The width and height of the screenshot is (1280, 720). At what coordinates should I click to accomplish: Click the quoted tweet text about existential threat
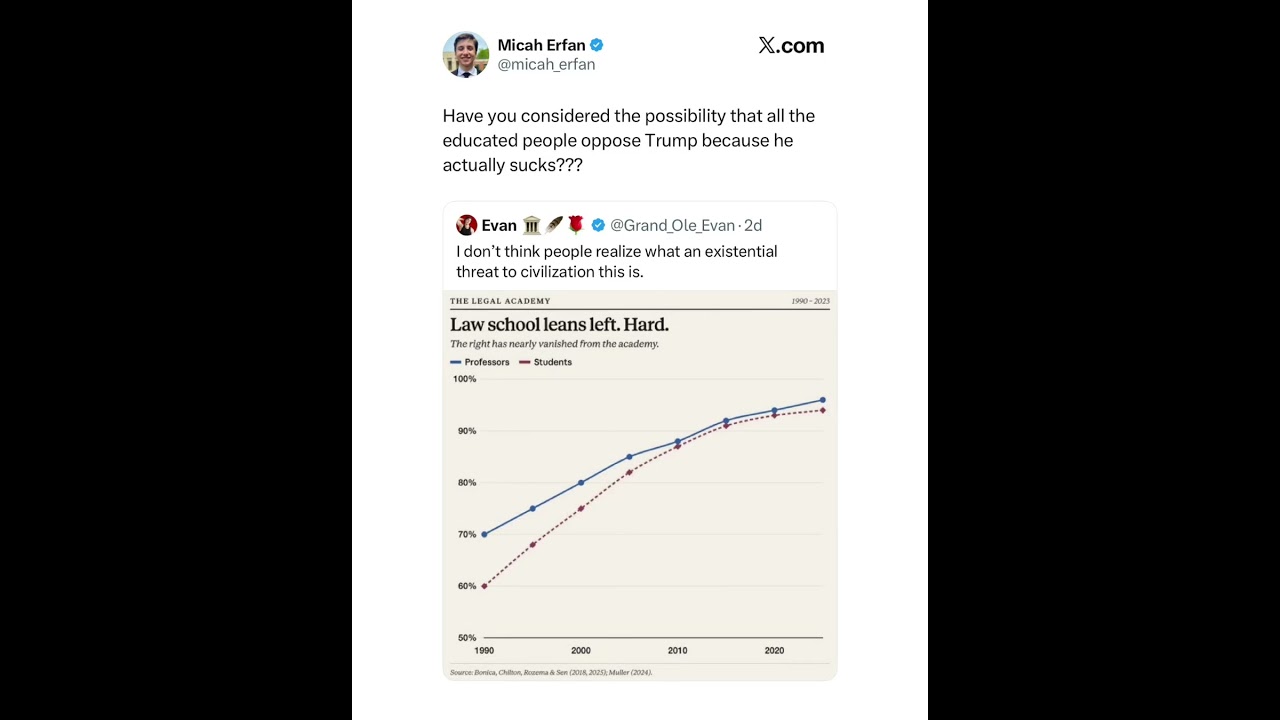pos(616,261)
